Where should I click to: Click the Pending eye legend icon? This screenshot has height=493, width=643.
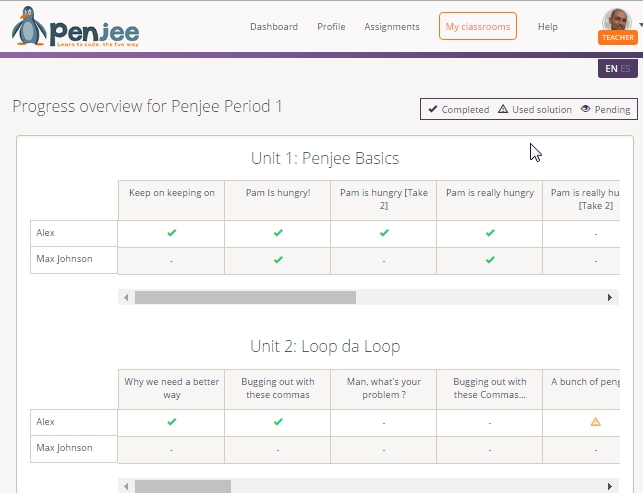[586, 109]
